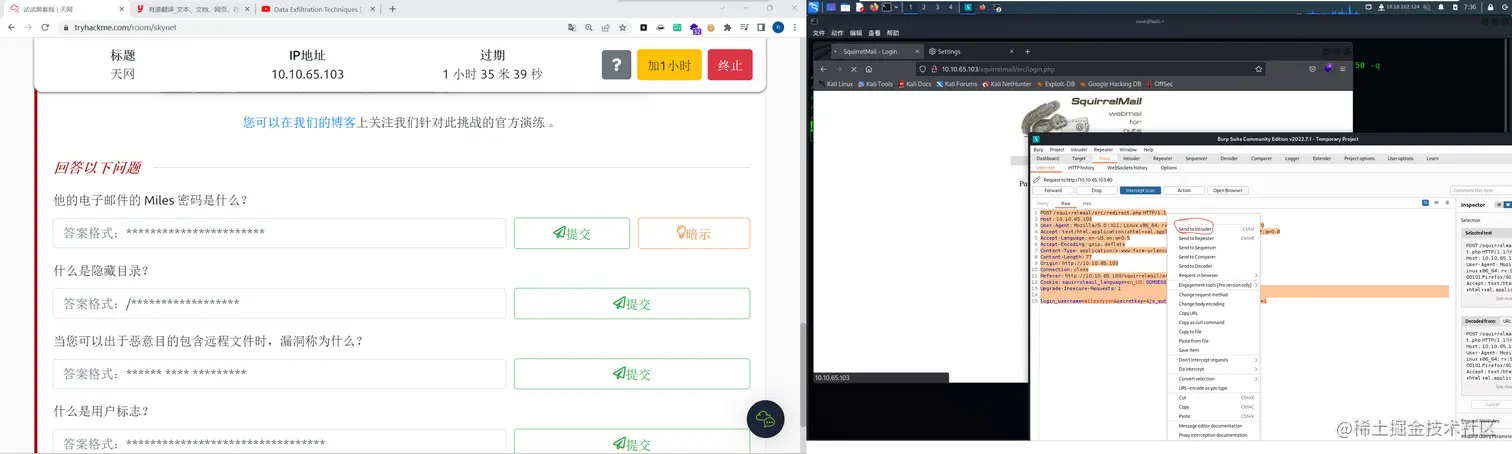Close the Data Exfiltration Techniques YouTube tab

click(374, 8)
